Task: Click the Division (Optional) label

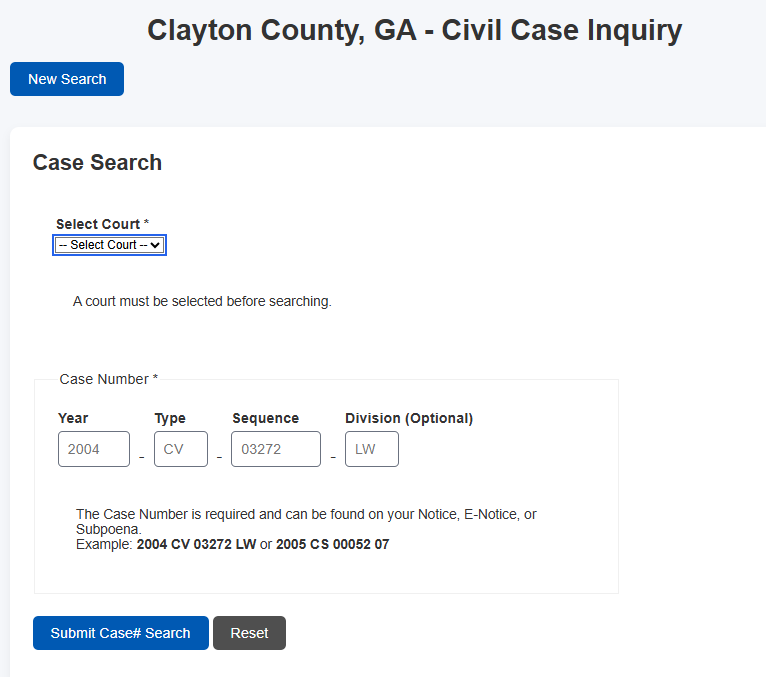Action: tap(409, 418)
